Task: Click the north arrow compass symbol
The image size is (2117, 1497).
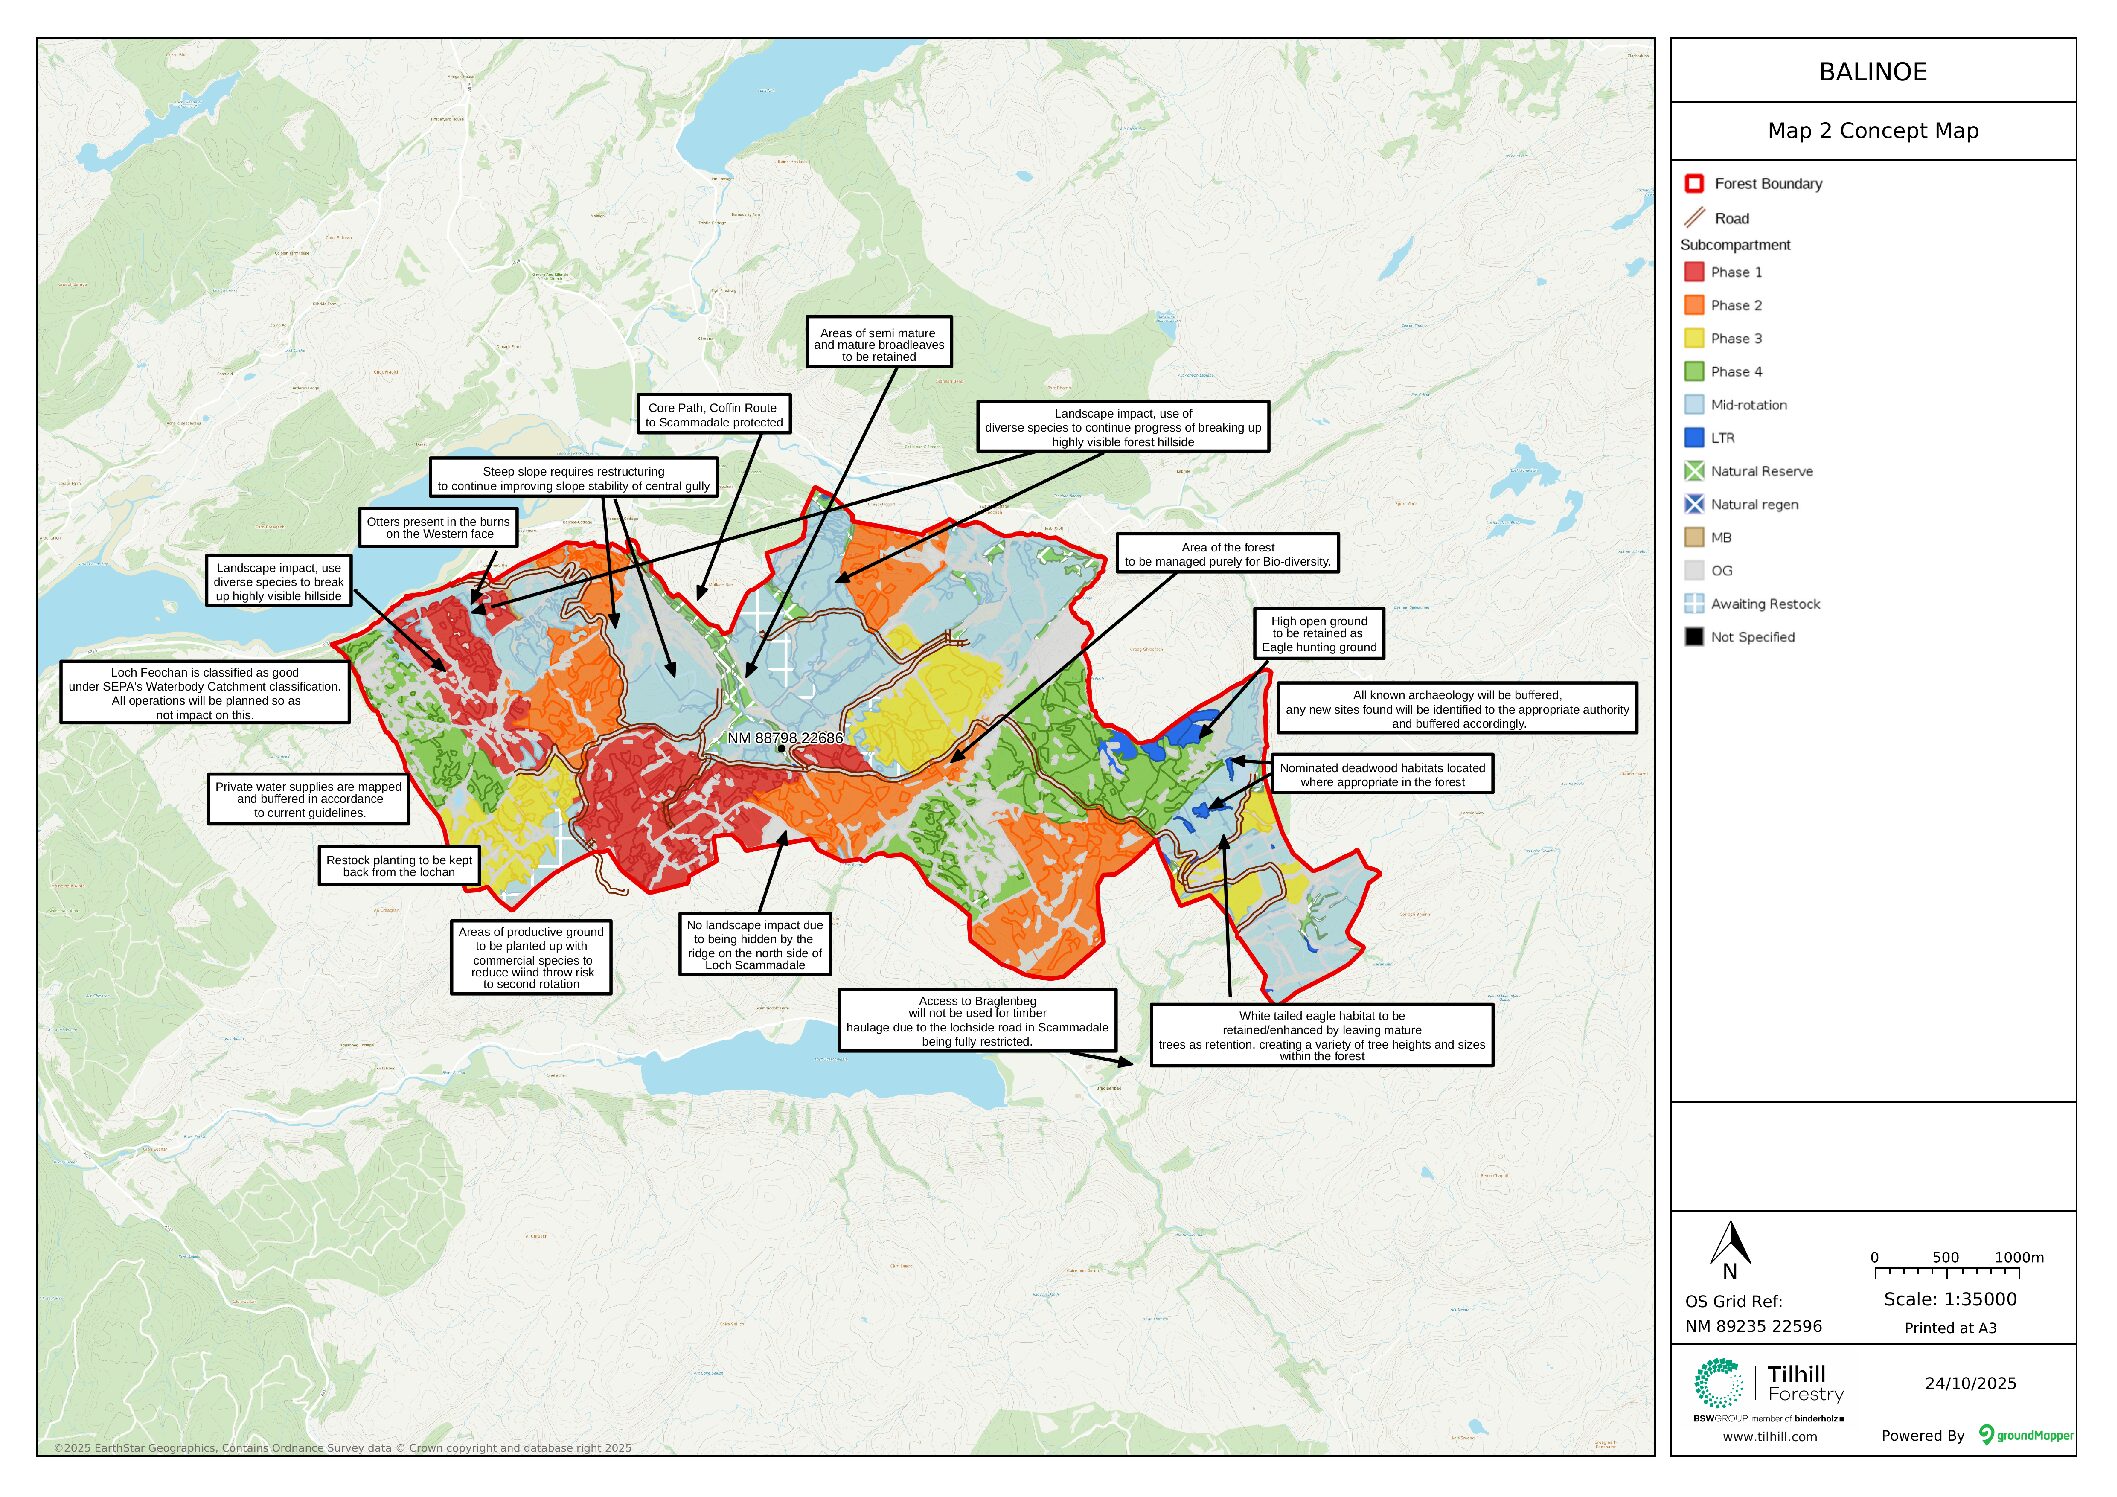Action: (1730, 1248)
